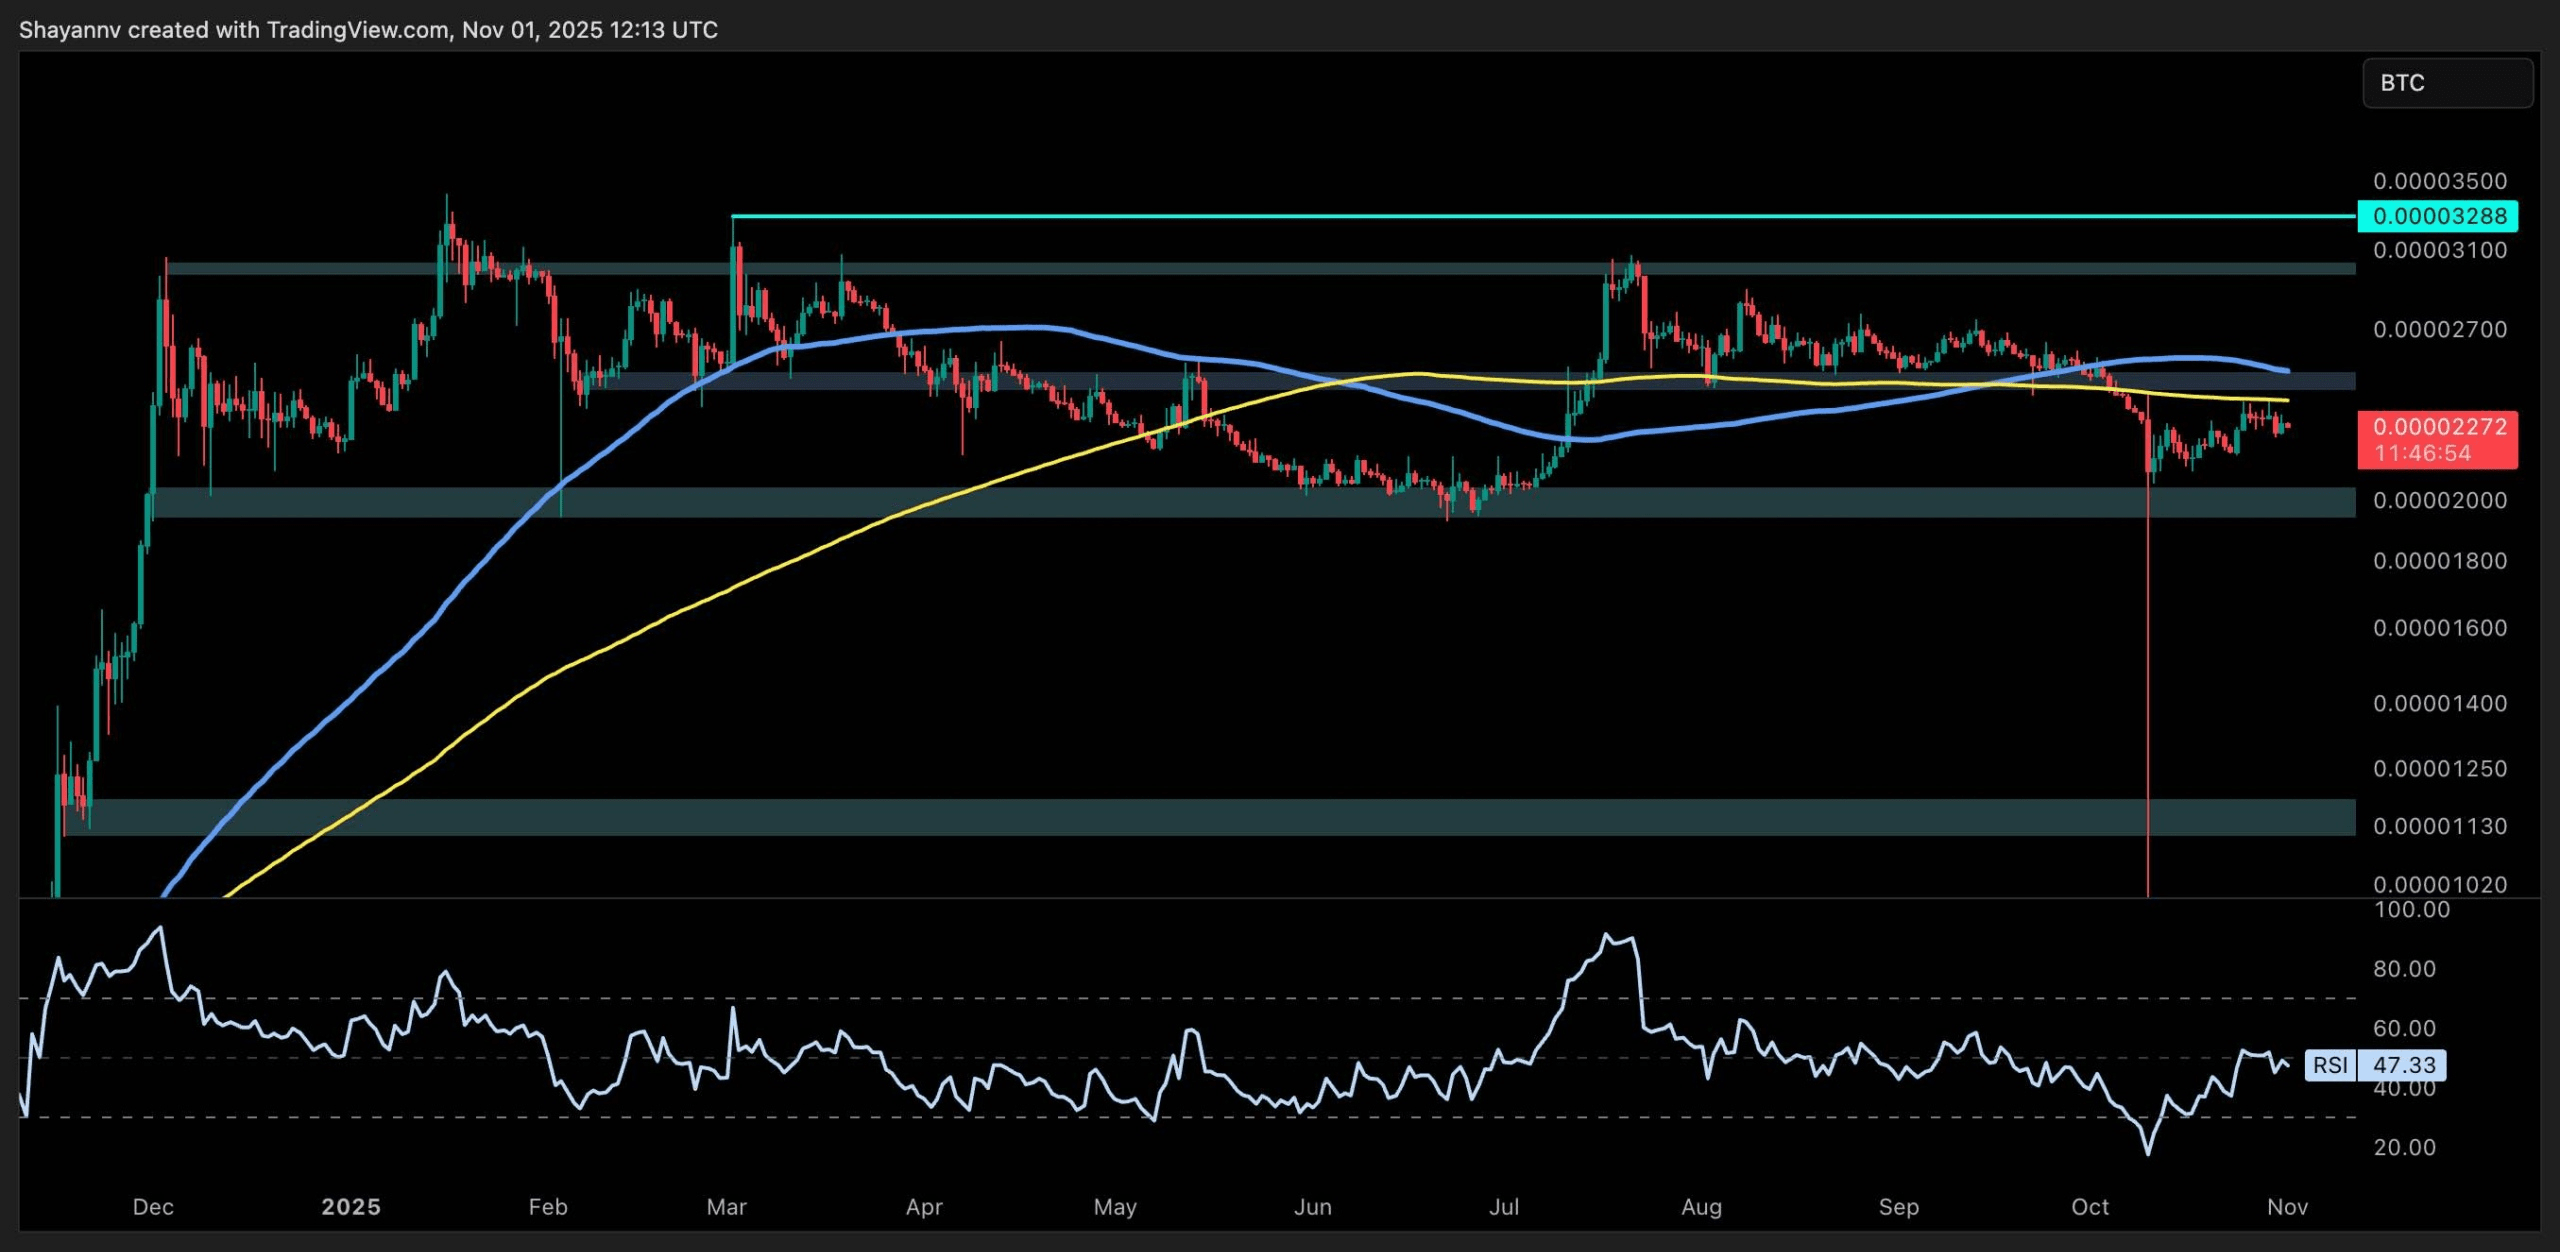Screen dimensions: 2560x1252
Task: Select the Dec label on time axis
Action: click(x=153, y=1207)
